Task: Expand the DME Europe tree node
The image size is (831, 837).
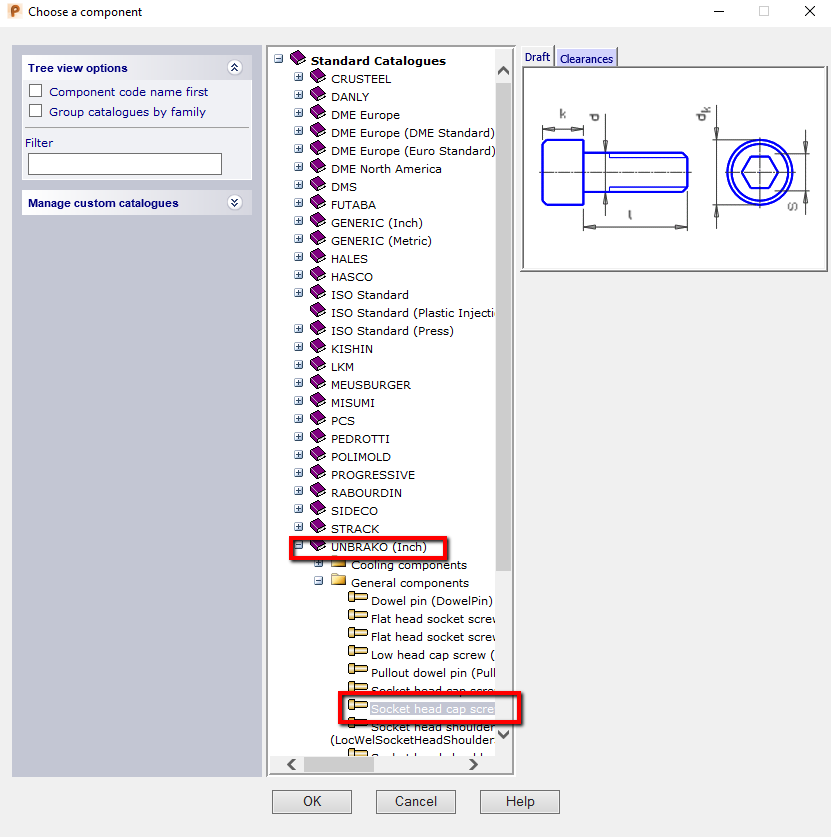Action: [299, 114]
